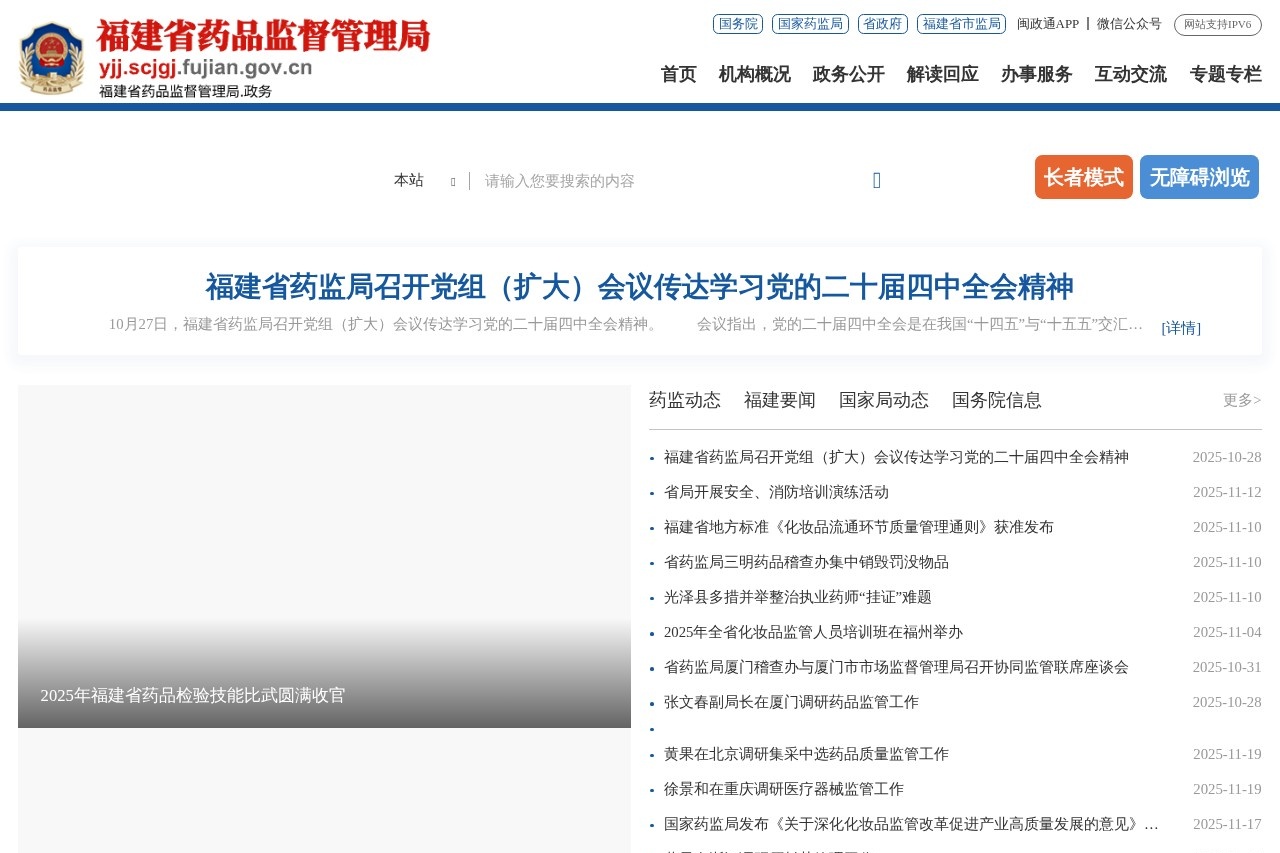Open the 国务院 link
Image resolution: width=1280 pixels, height=853 pixels.
click(738, 24)
